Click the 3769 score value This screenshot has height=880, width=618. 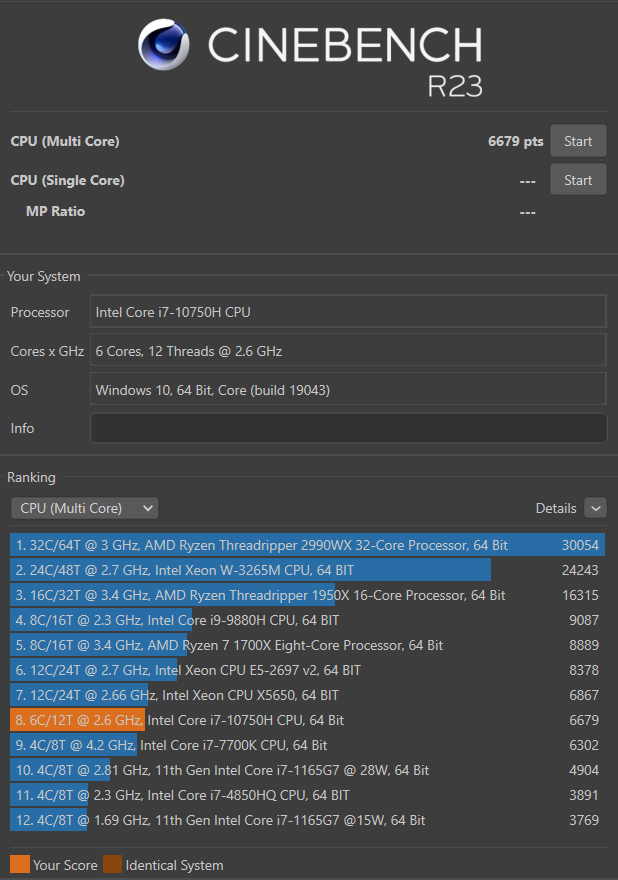(584, 820)
